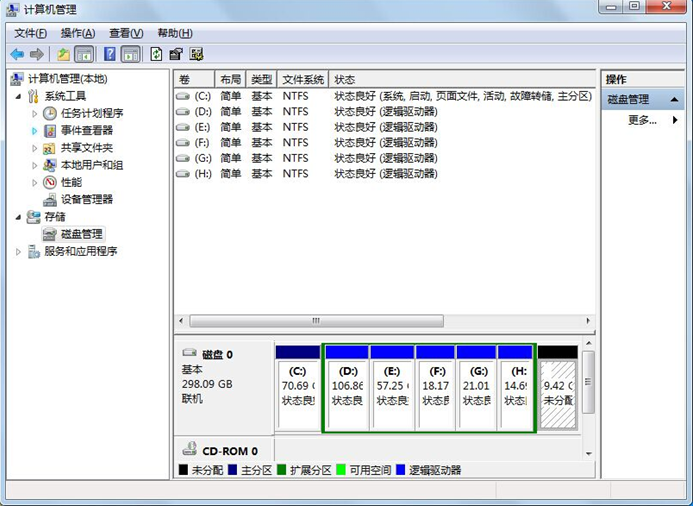Image resolution: width=693 pixels, height=508 pixels.
Task: Select the (C:) volume row
Action: coord(385,96)
